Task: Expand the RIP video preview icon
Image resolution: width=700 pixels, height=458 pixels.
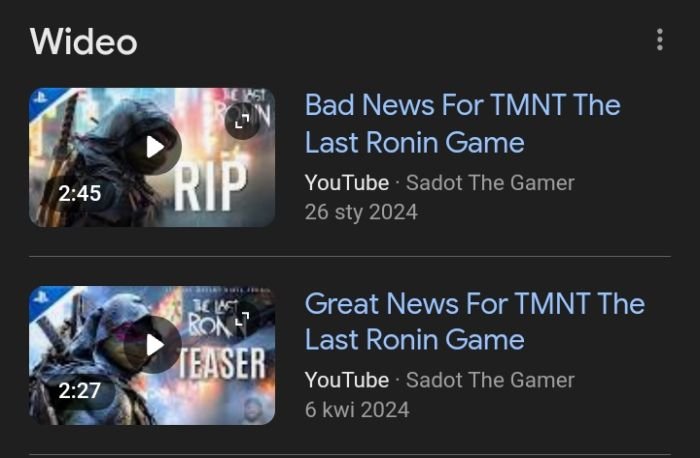Action: (x=242, y=121)
